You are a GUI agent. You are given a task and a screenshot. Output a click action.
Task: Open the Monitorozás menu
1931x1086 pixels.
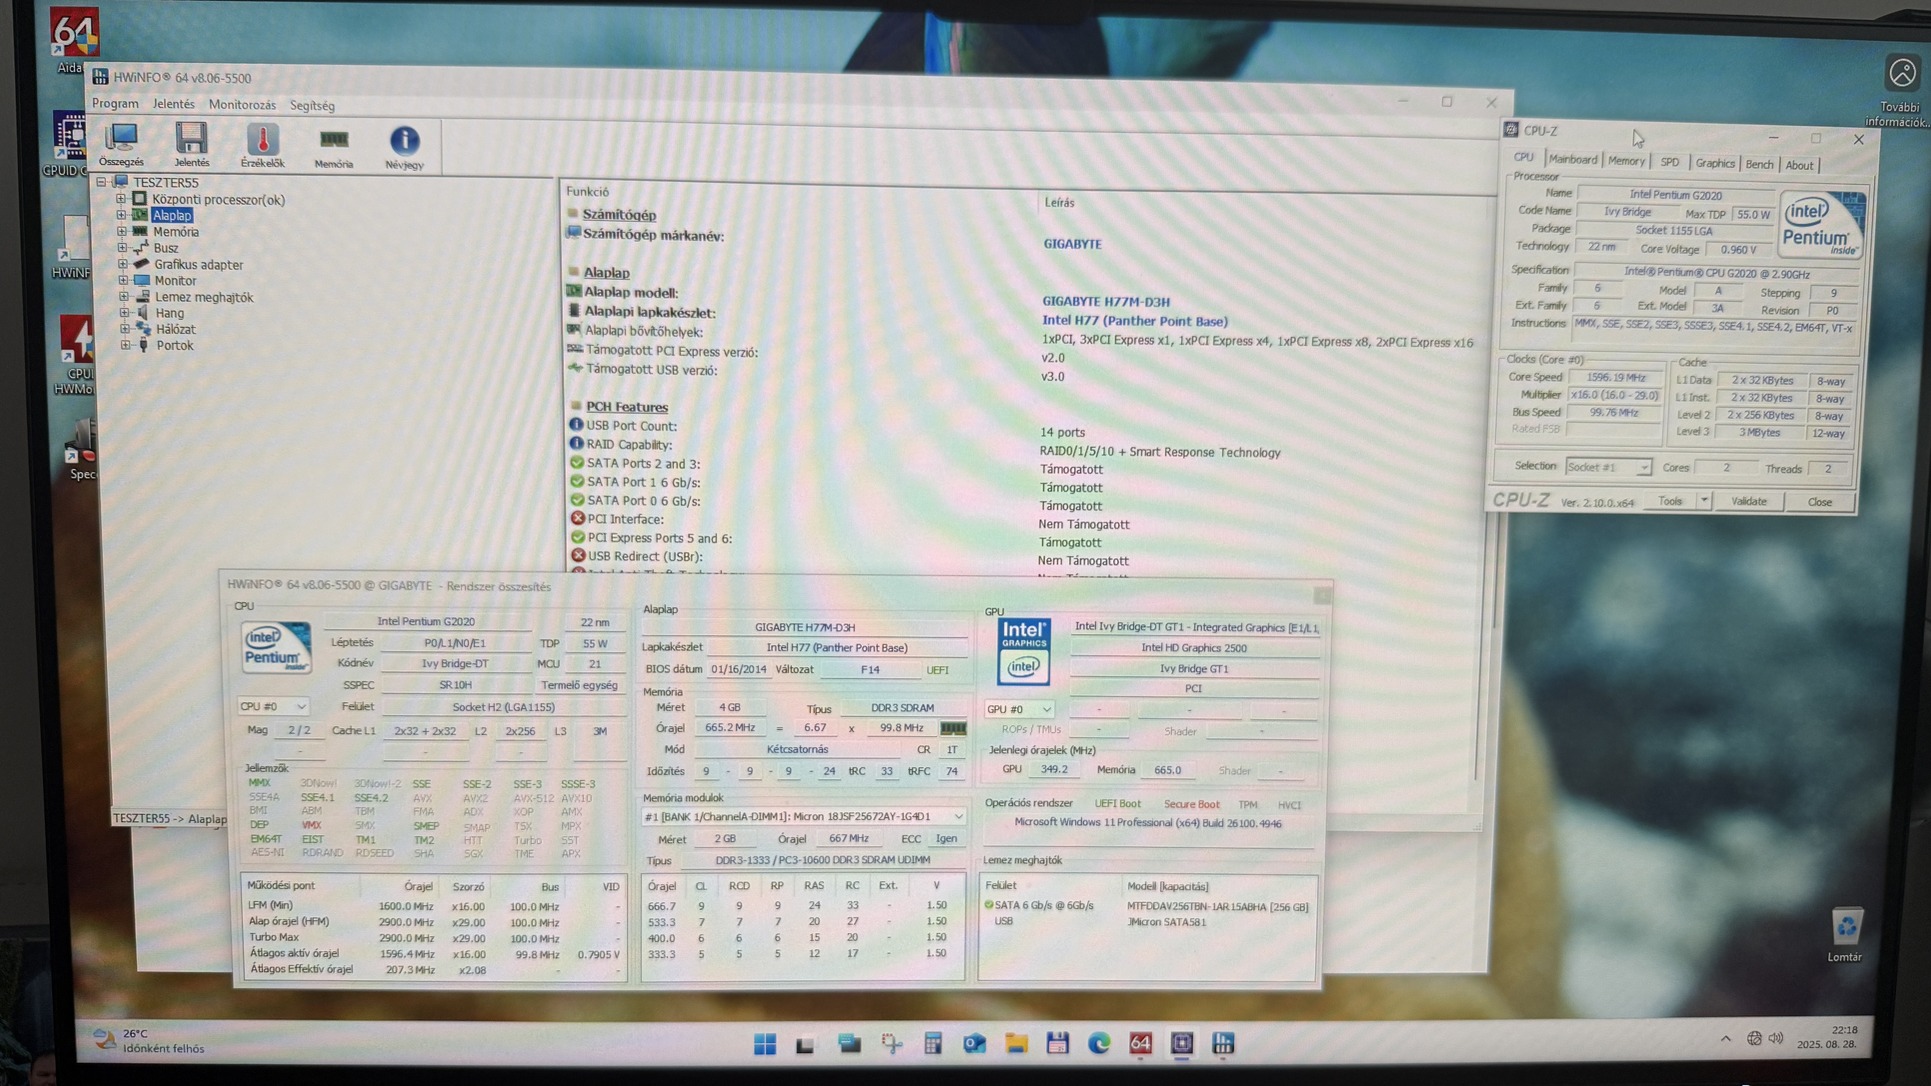(242, 104)
